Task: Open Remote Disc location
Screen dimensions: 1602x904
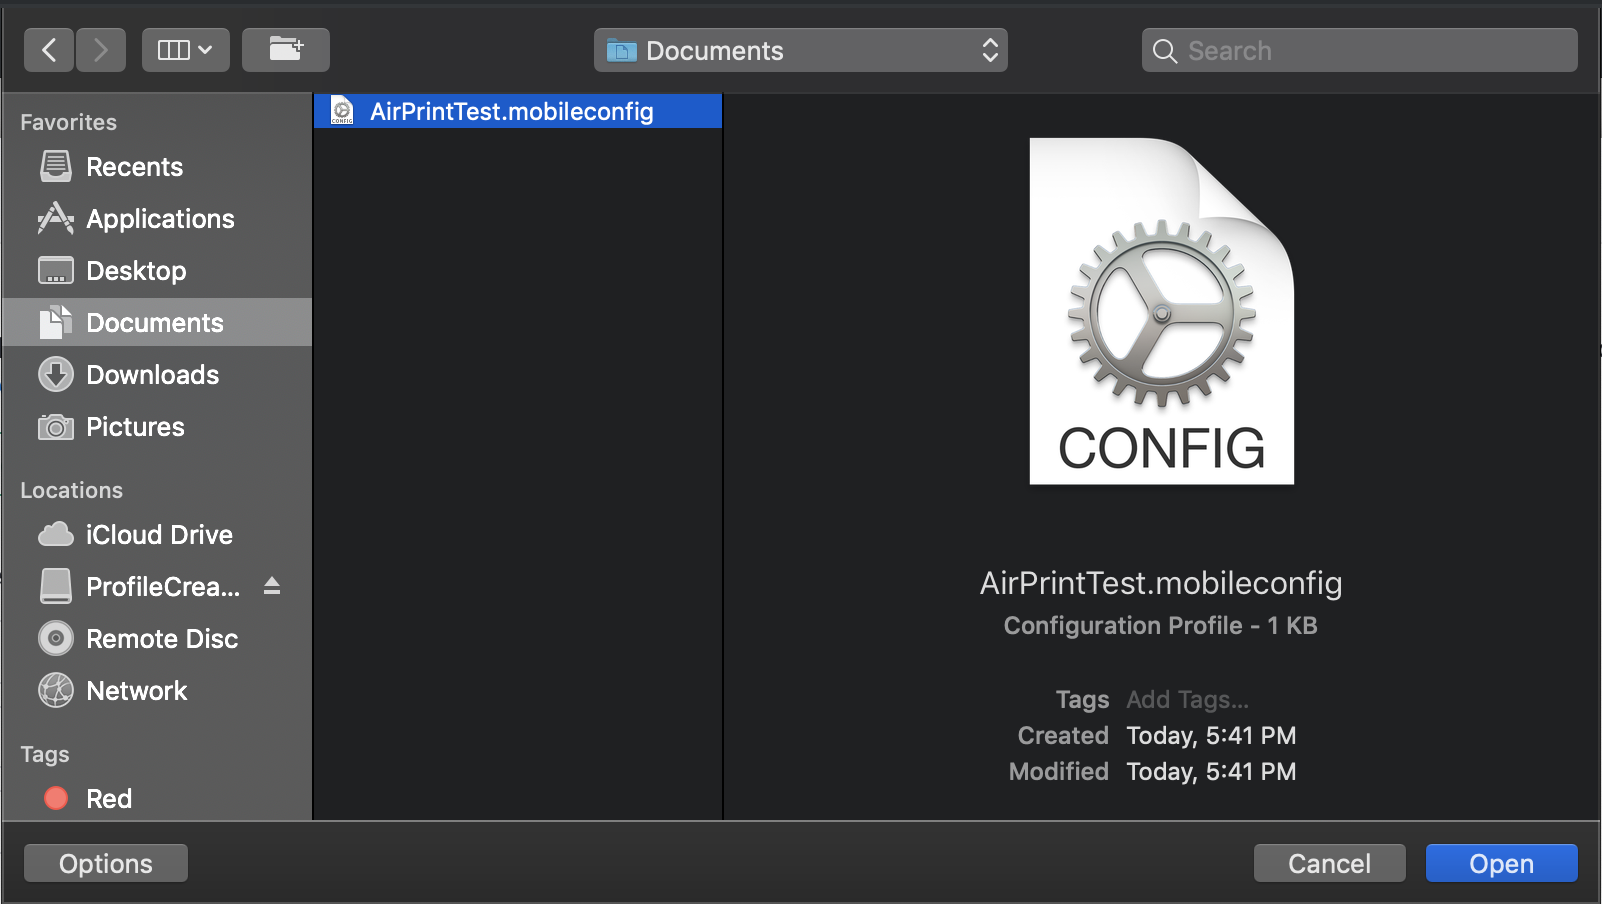Action: (x=157, y=639)
